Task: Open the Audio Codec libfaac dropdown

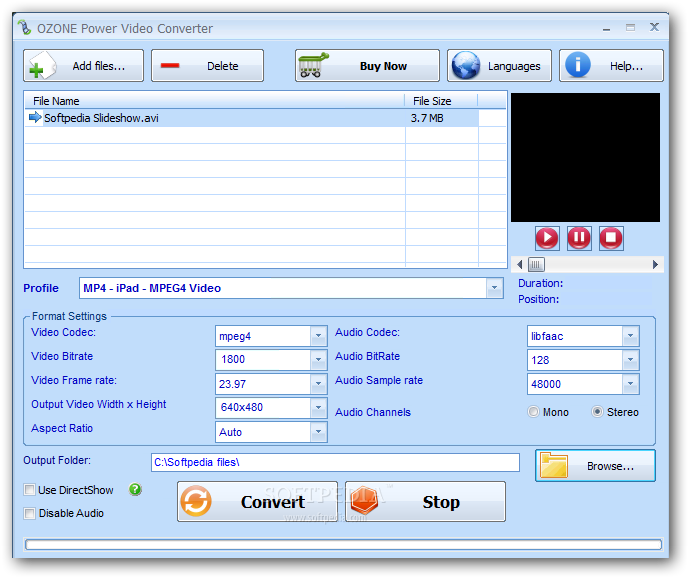Action: pyautogui.click(x=630, y=336)
